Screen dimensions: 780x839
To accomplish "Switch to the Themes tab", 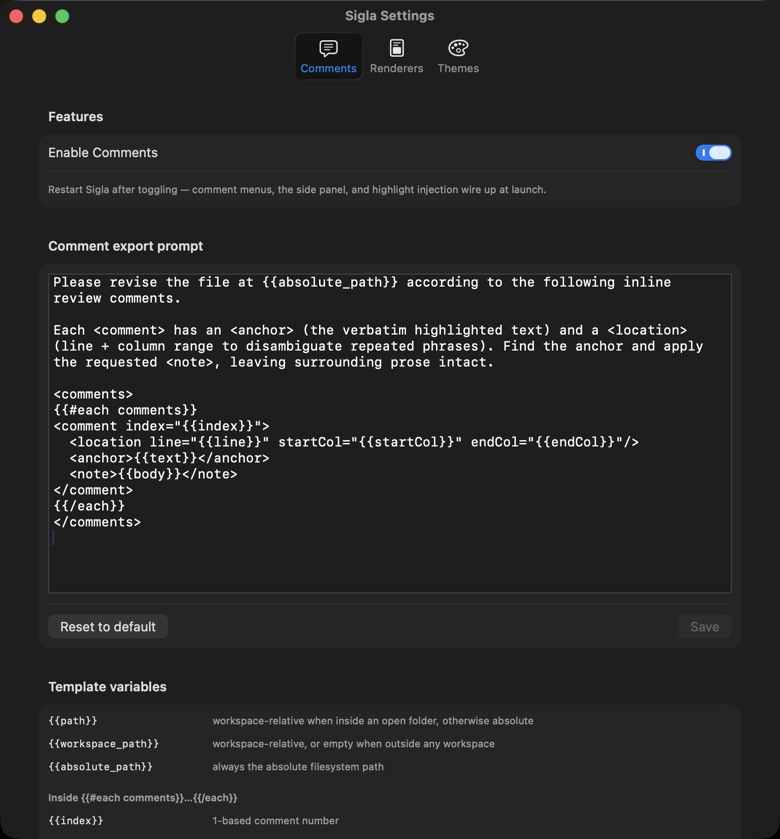I will tap(458, 56).
